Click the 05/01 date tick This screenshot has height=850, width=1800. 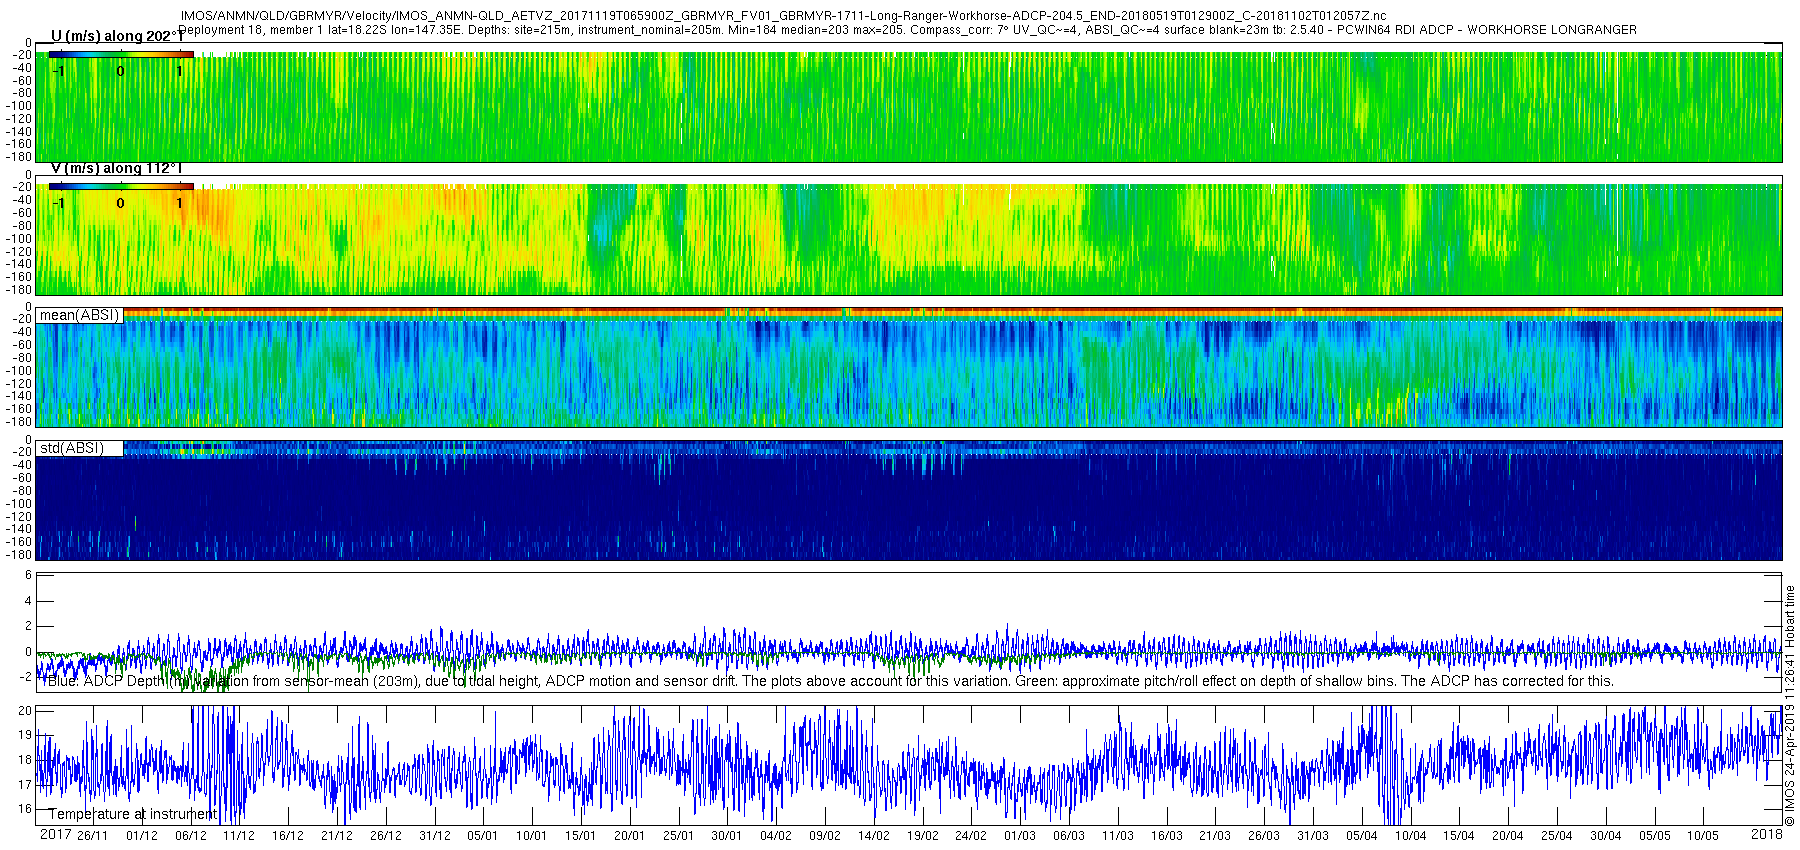482,836
